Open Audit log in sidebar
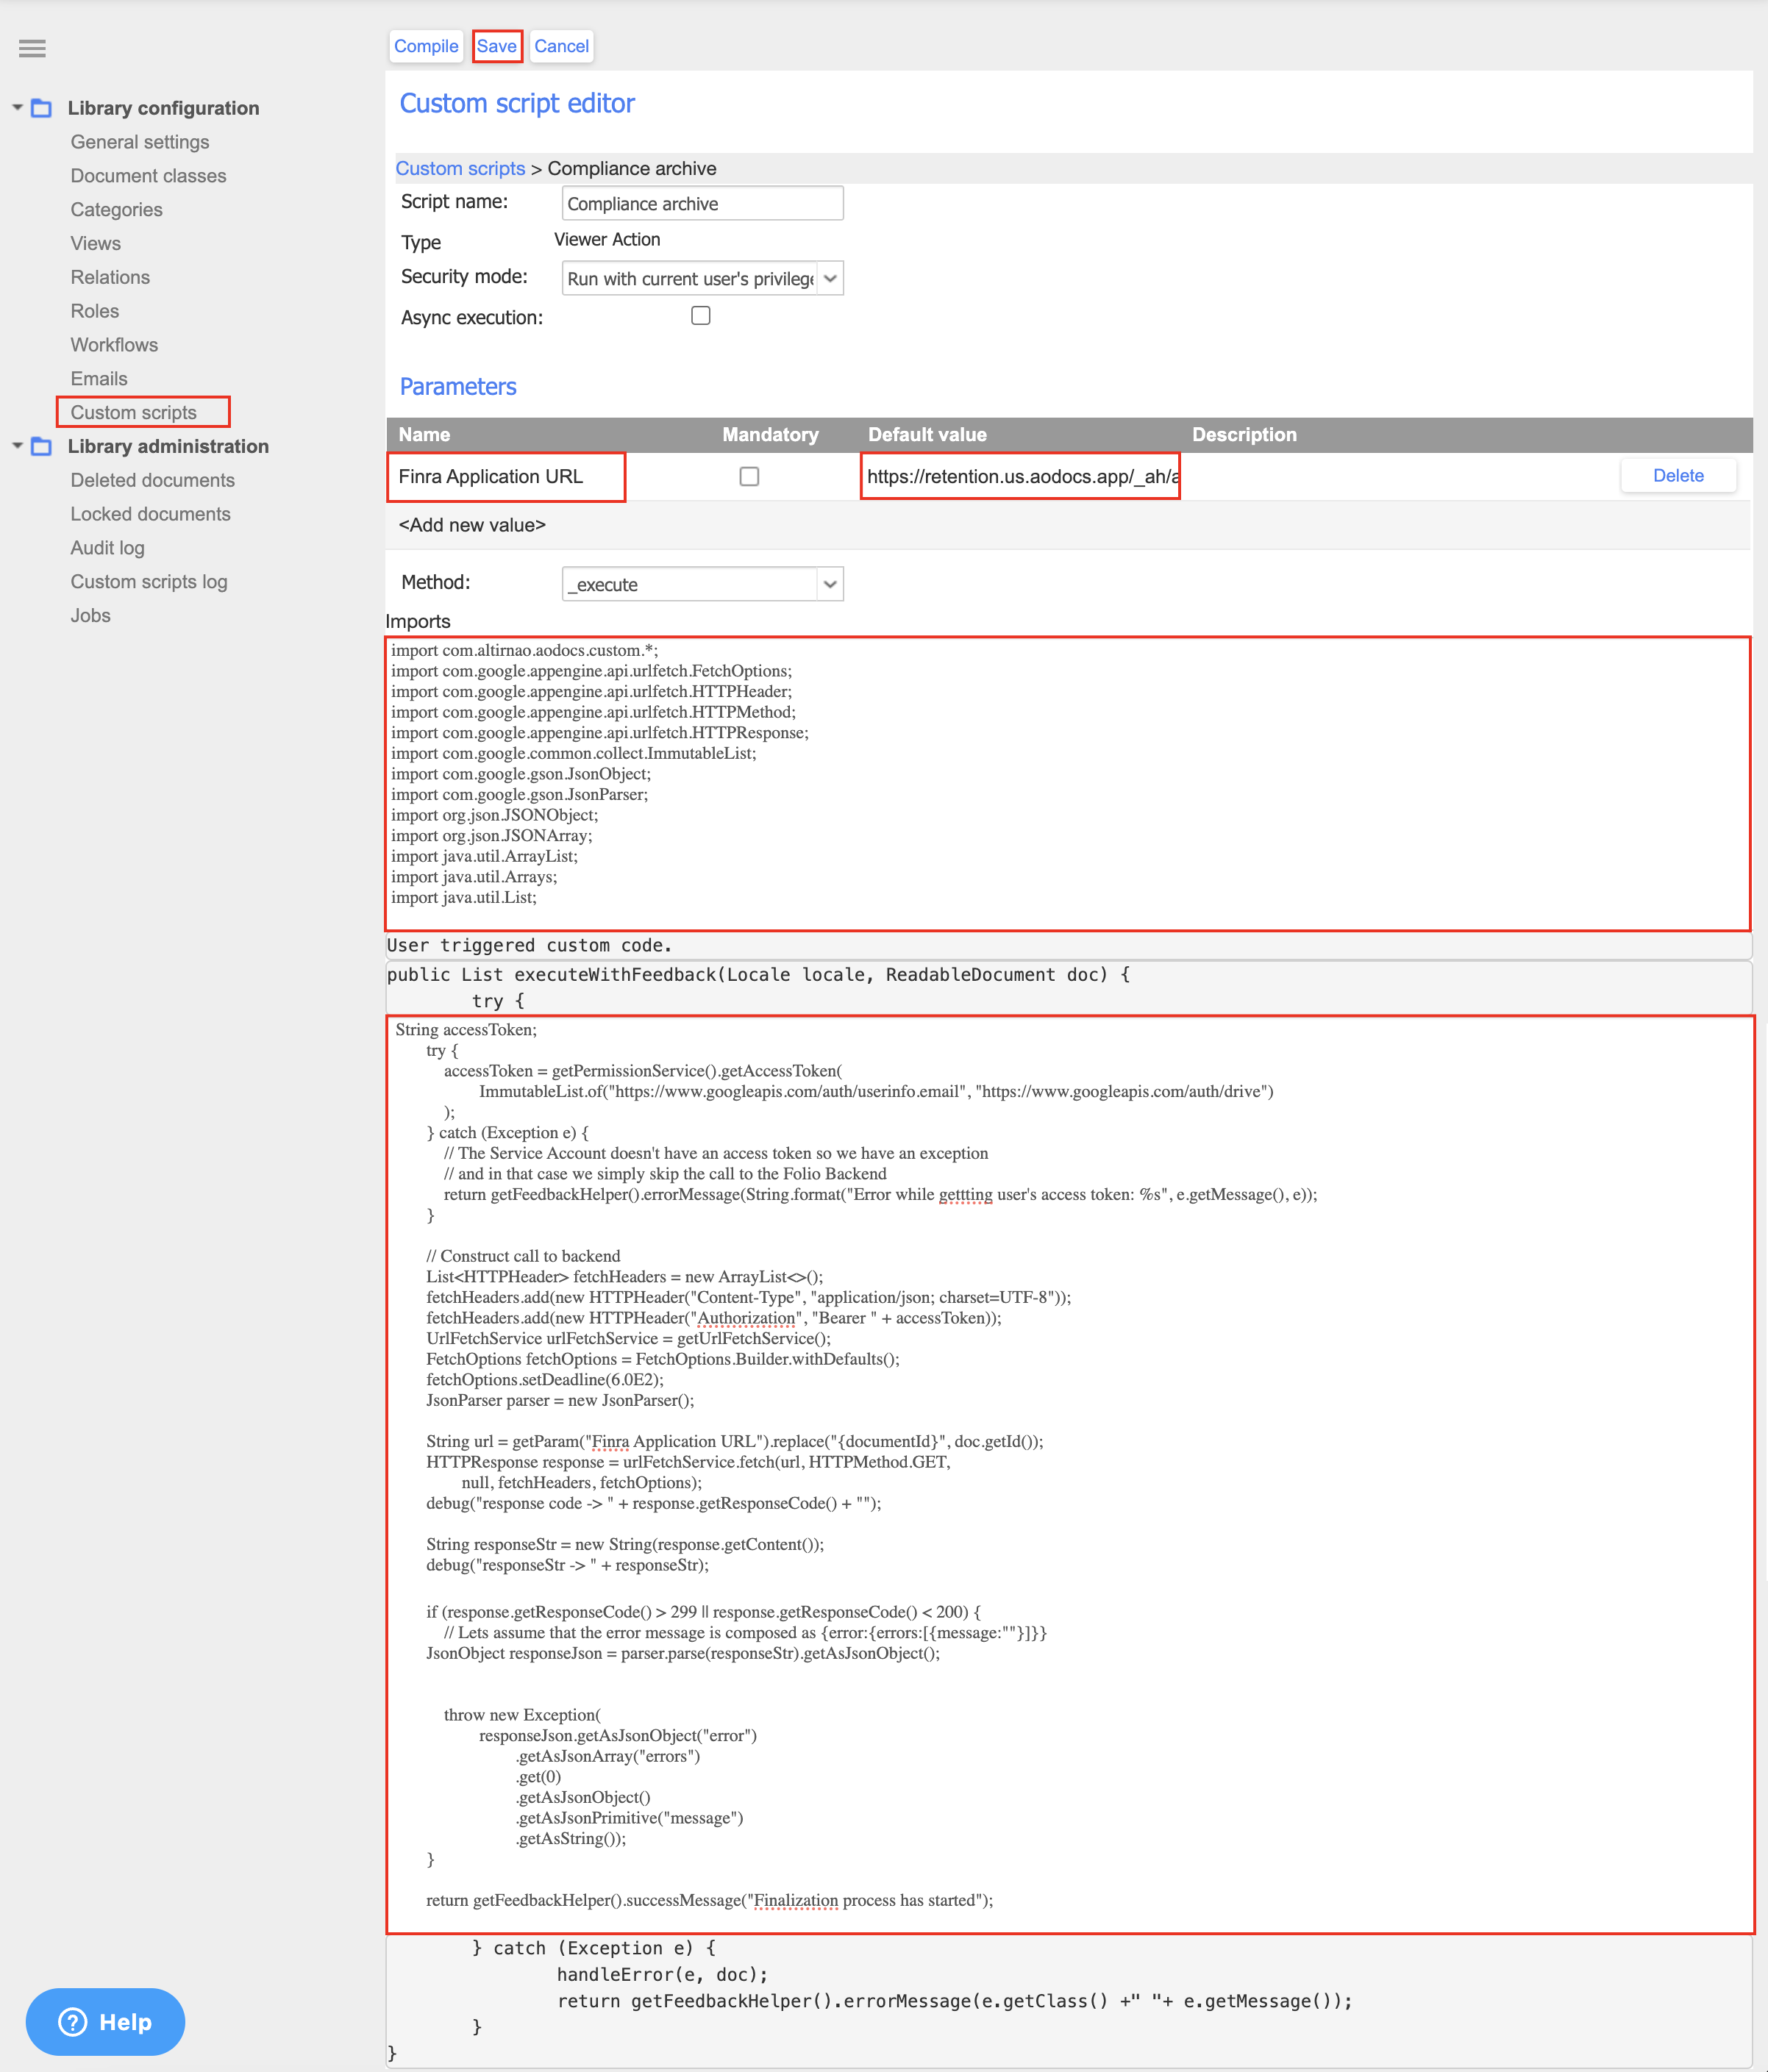Screen dimensions: 1768x2072 coord(107,548)
